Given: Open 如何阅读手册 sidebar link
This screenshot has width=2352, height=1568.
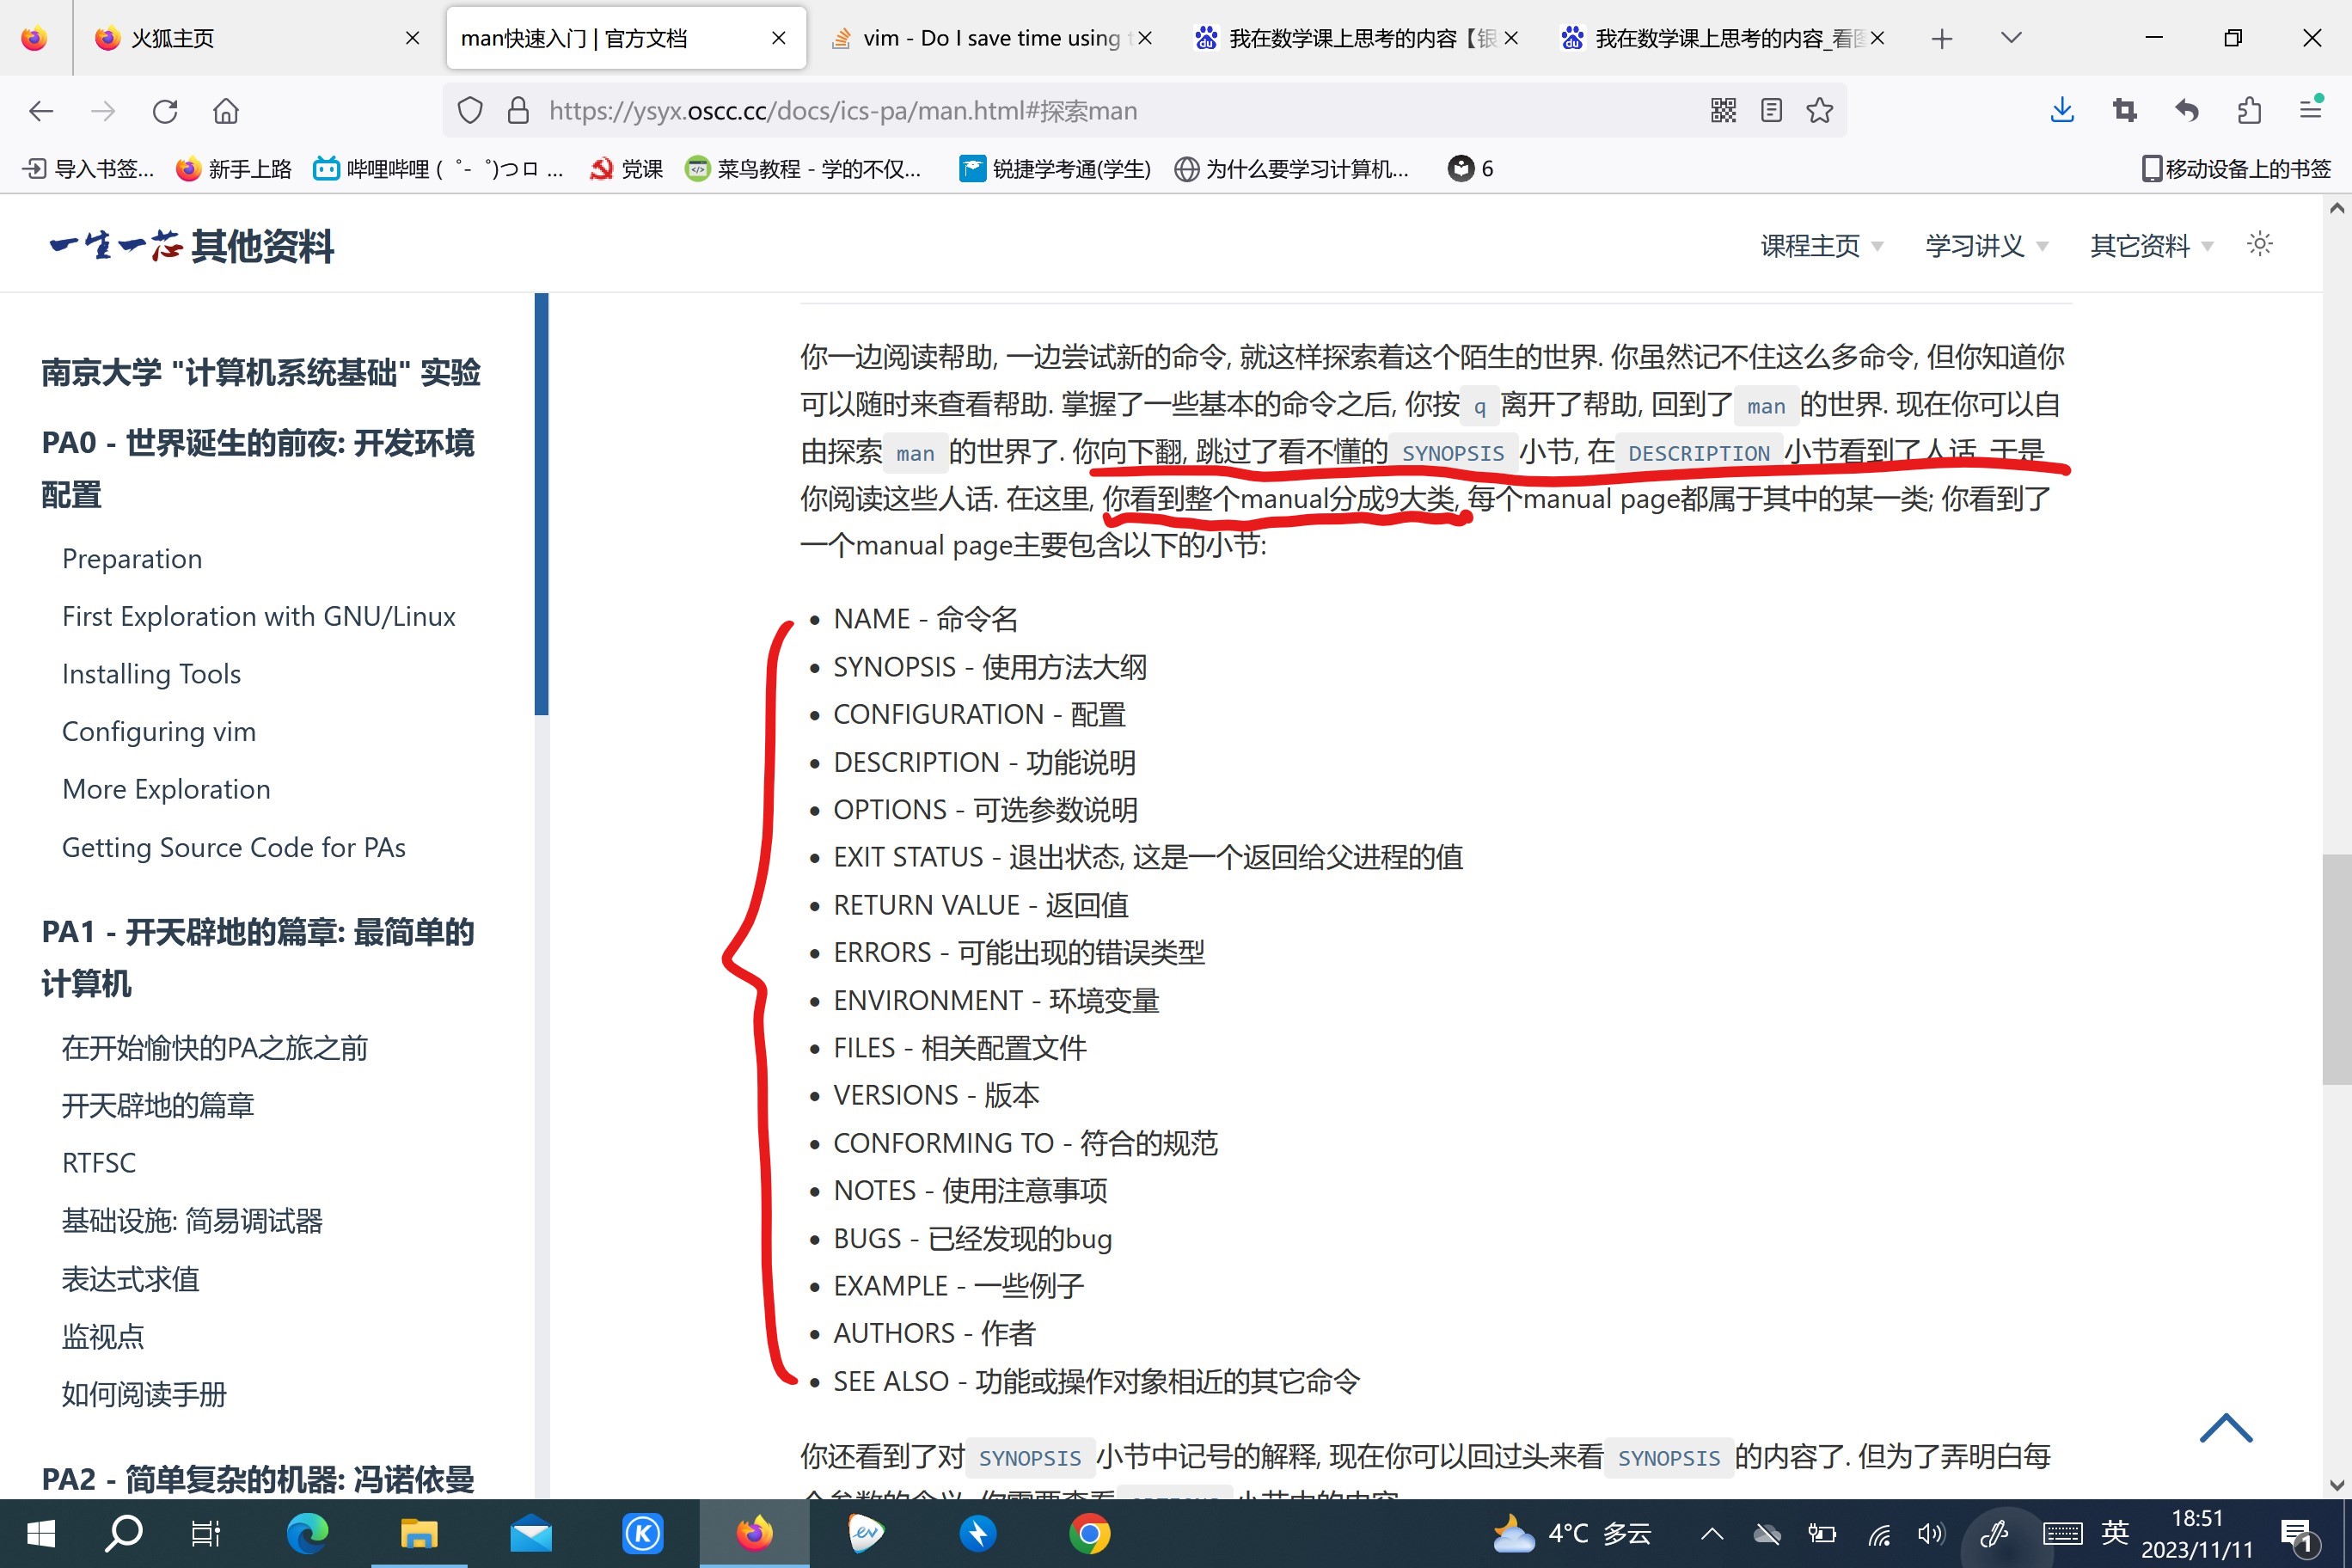Looking at the screenshot, I should point(144,1394).
